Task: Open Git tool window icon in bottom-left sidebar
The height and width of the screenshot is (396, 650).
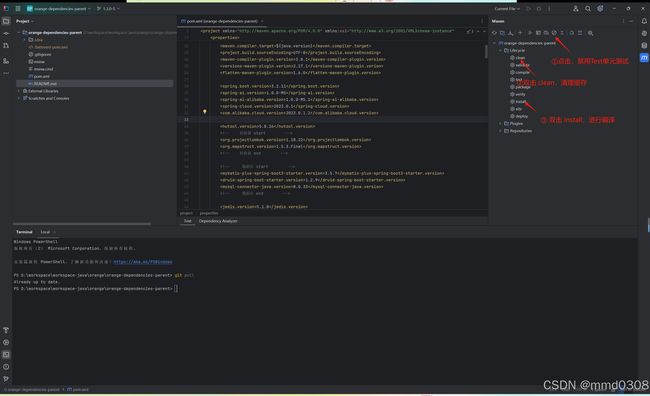Action: (x=6, y=379)
